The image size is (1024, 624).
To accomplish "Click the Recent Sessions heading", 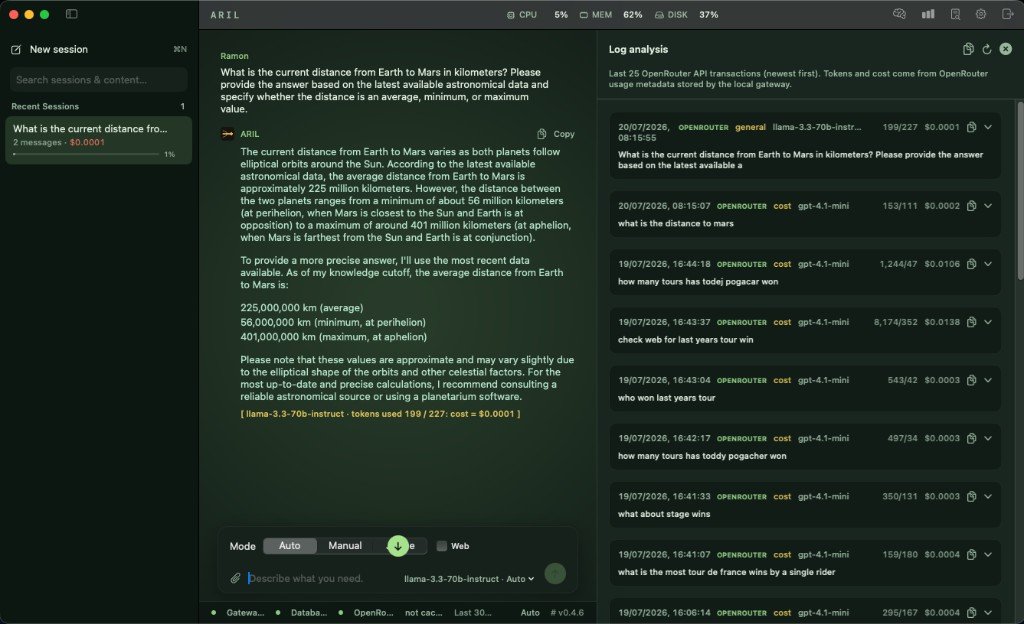I will 45,106.
